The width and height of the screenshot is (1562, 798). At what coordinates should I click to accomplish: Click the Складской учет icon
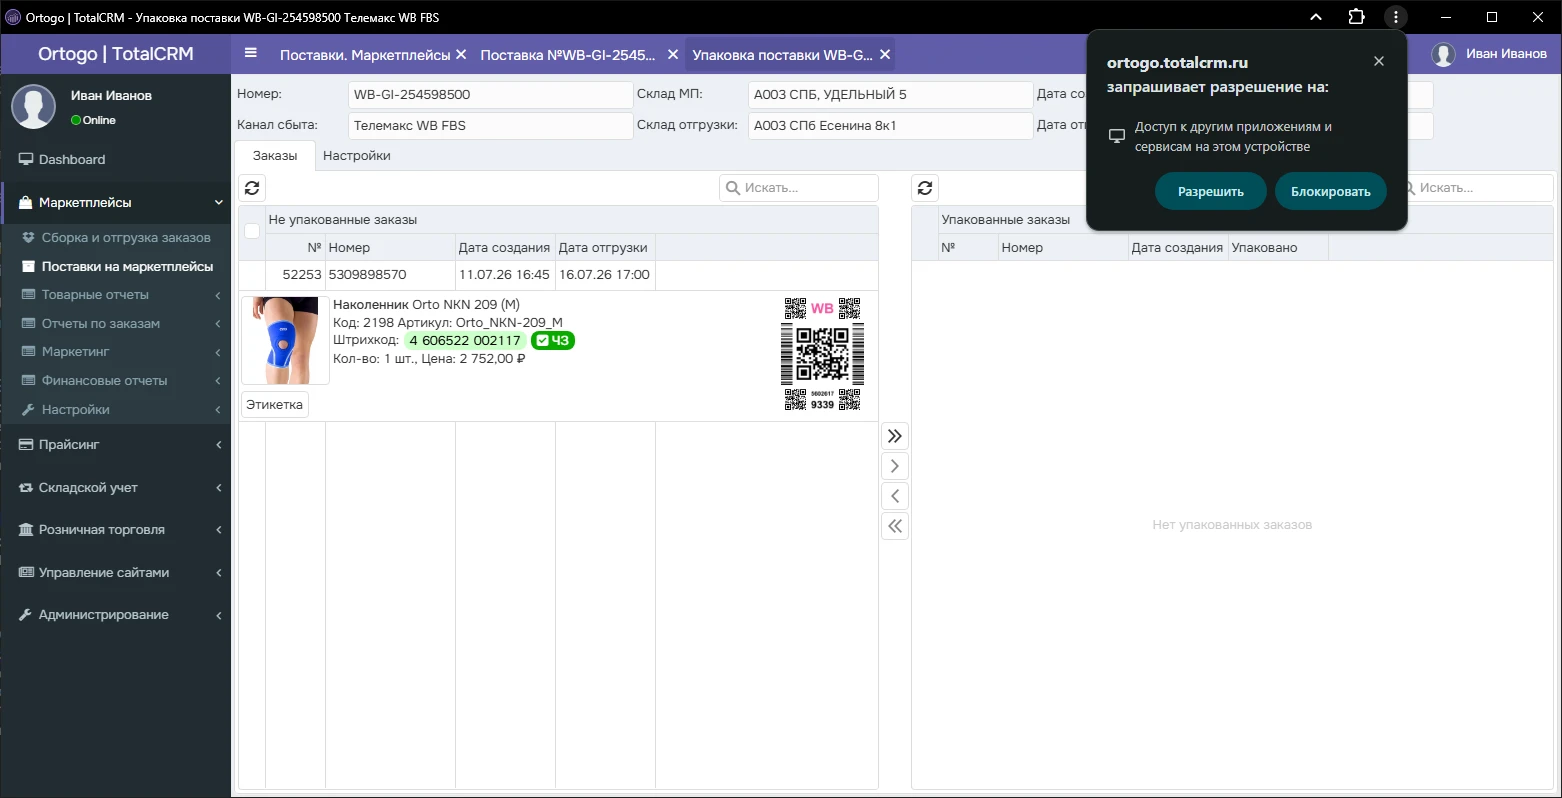pyautogui.click(x=26, y=488)
